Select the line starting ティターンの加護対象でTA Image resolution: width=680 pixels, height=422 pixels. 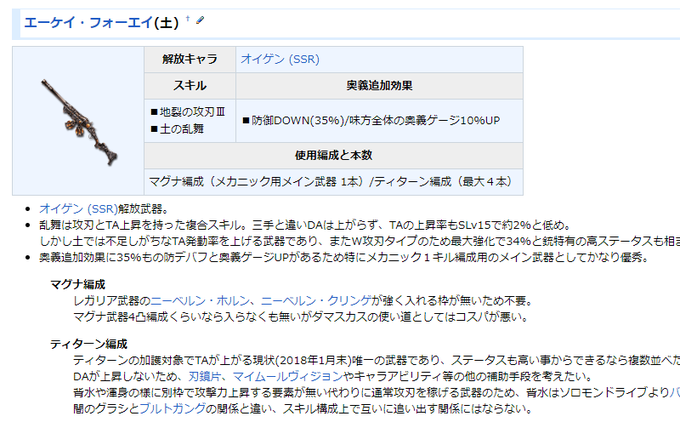(376, 360)
